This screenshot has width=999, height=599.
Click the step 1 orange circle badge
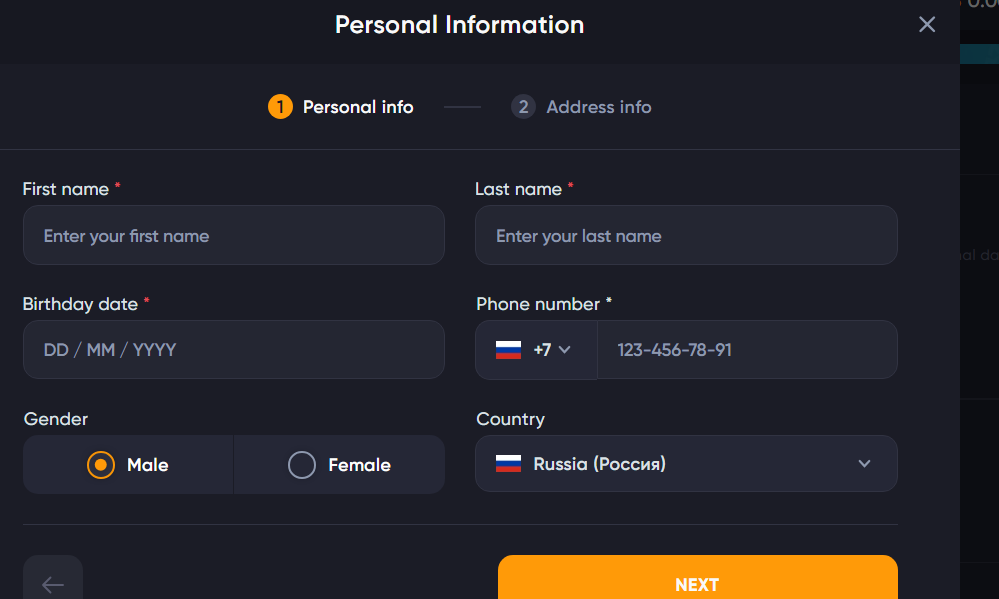pyautogui.click(x=280, y=107)
